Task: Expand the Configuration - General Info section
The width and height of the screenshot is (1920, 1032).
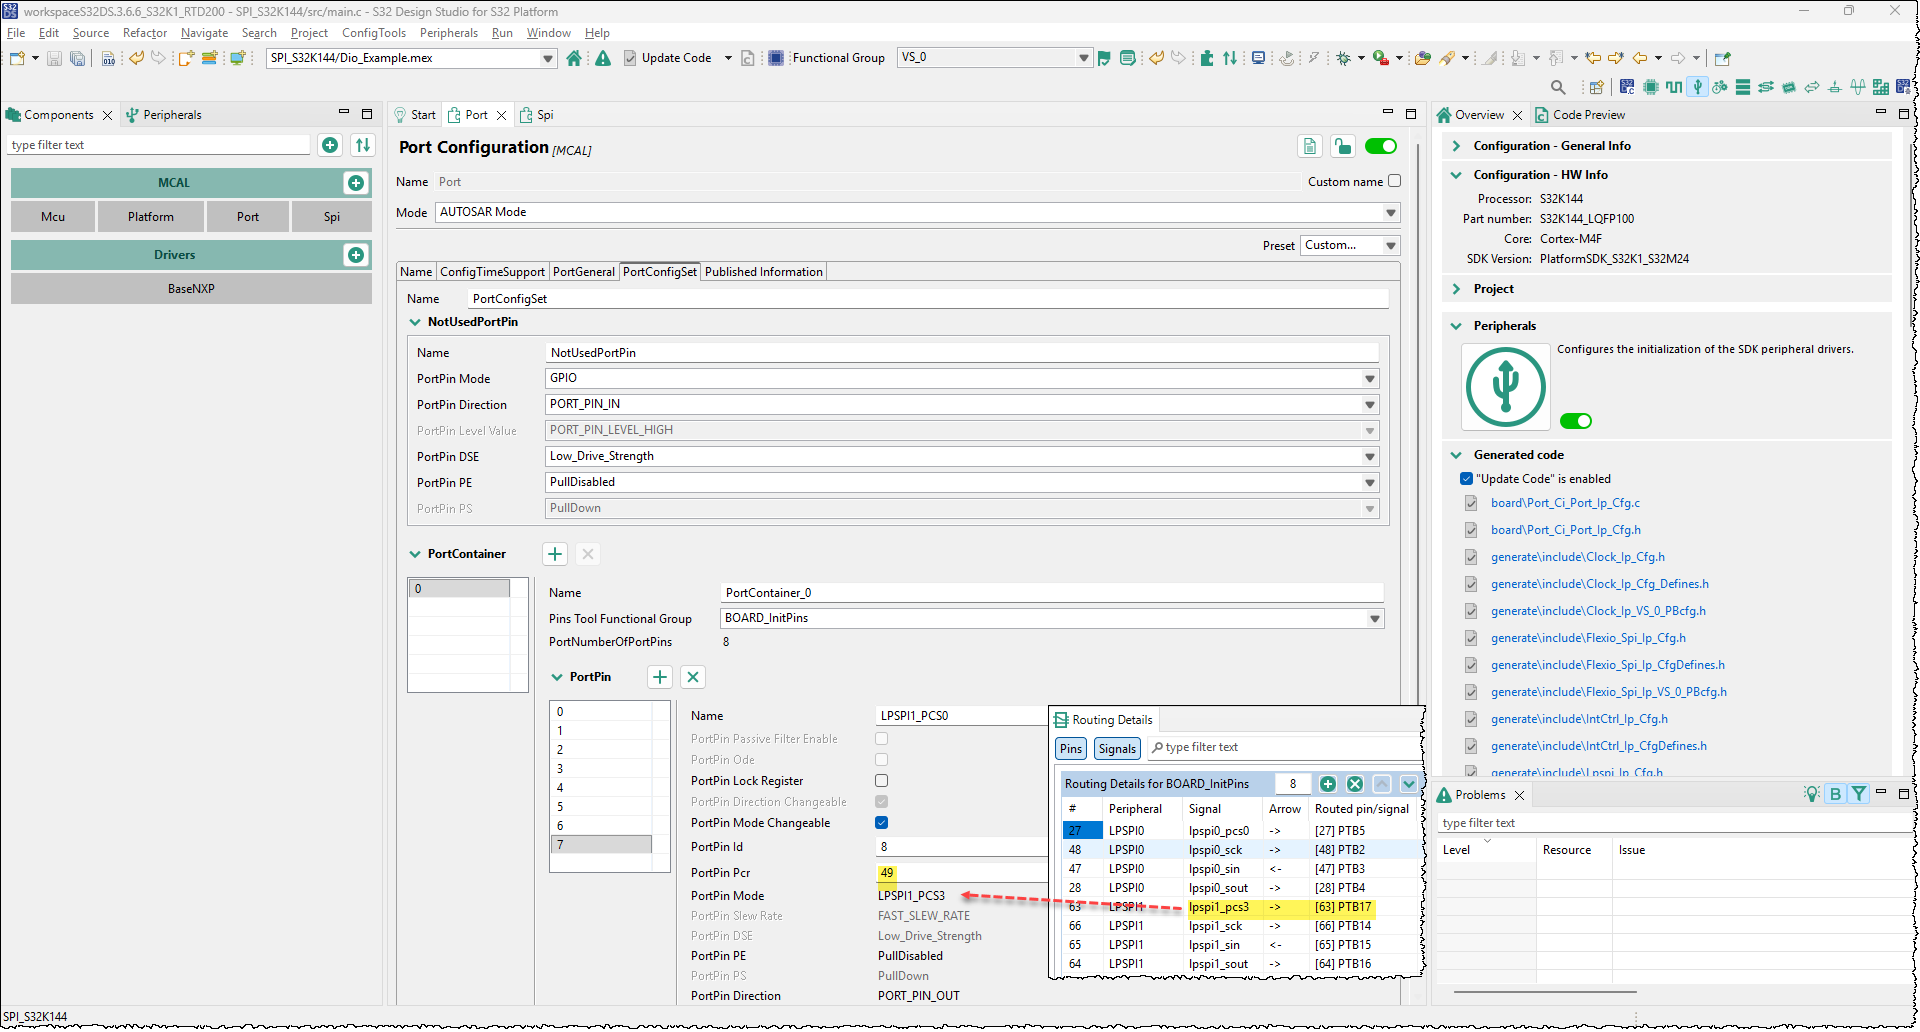Action: 1456,146
